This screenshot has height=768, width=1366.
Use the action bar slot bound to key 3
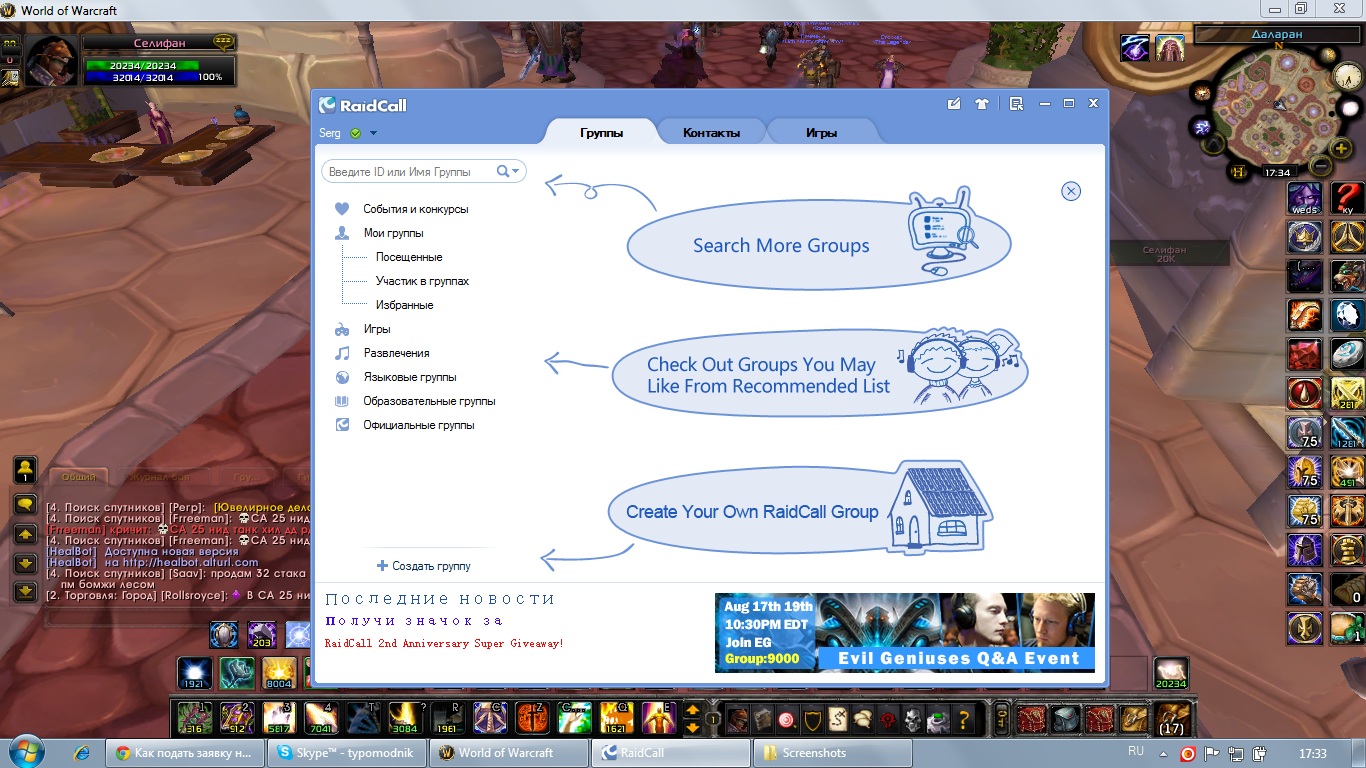(278, 719)
